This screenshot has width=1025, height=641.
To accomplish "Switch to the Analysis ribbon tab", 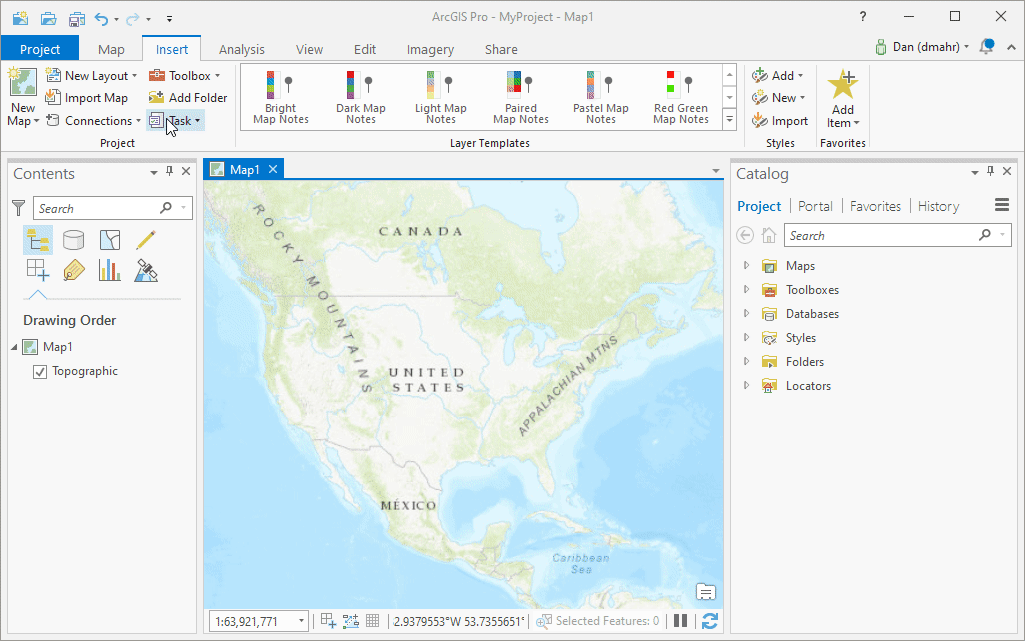I will 242,49.
